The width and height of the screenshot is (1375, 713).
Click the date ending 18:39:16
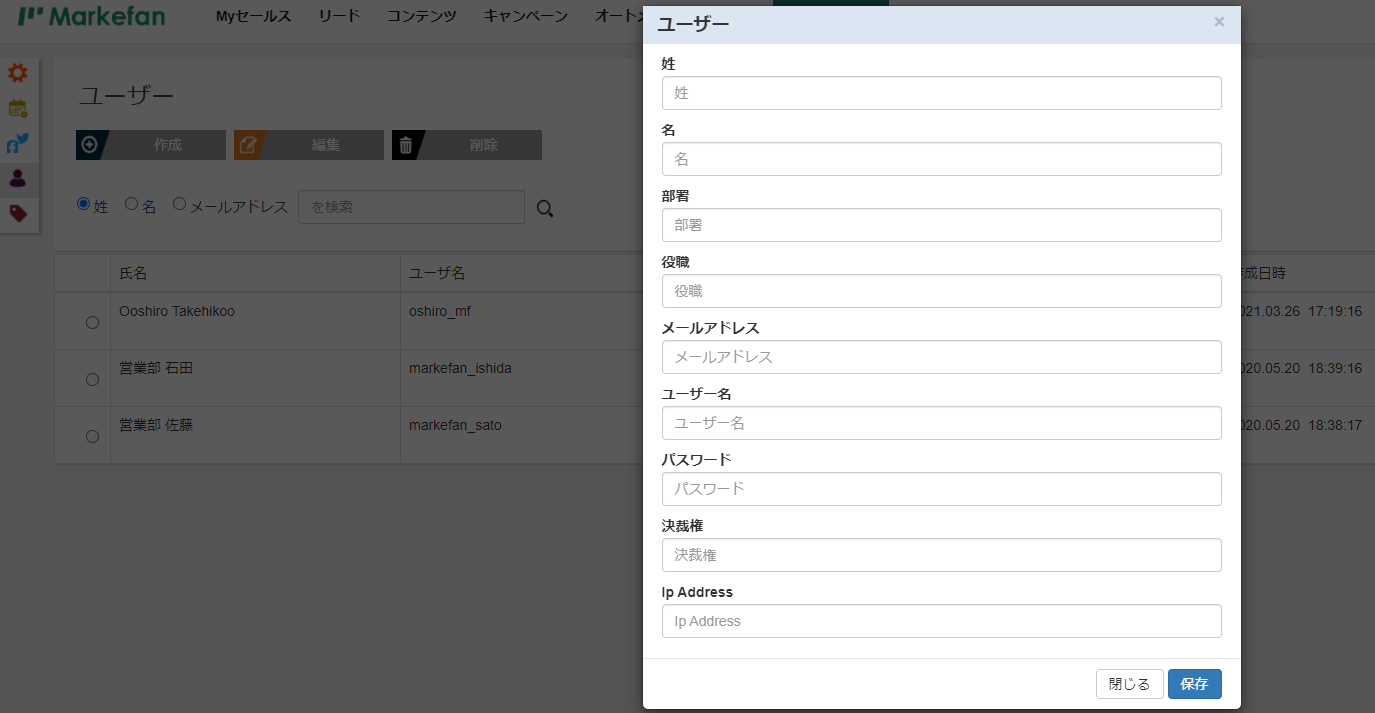(1302, 368)
